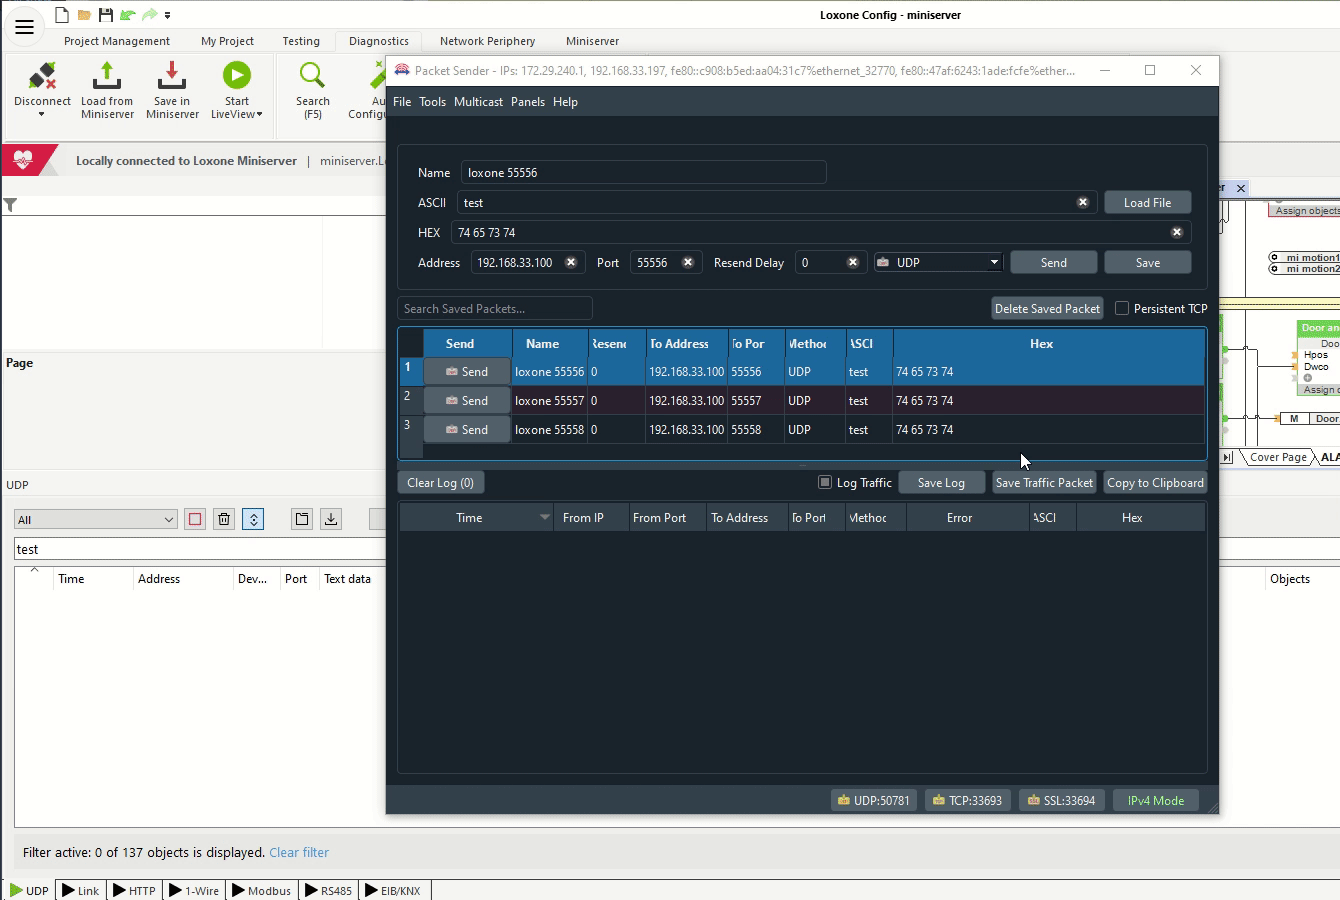1340x900 pixels.
Task: Click the Search Saved Packets input field
Action: 495,308
